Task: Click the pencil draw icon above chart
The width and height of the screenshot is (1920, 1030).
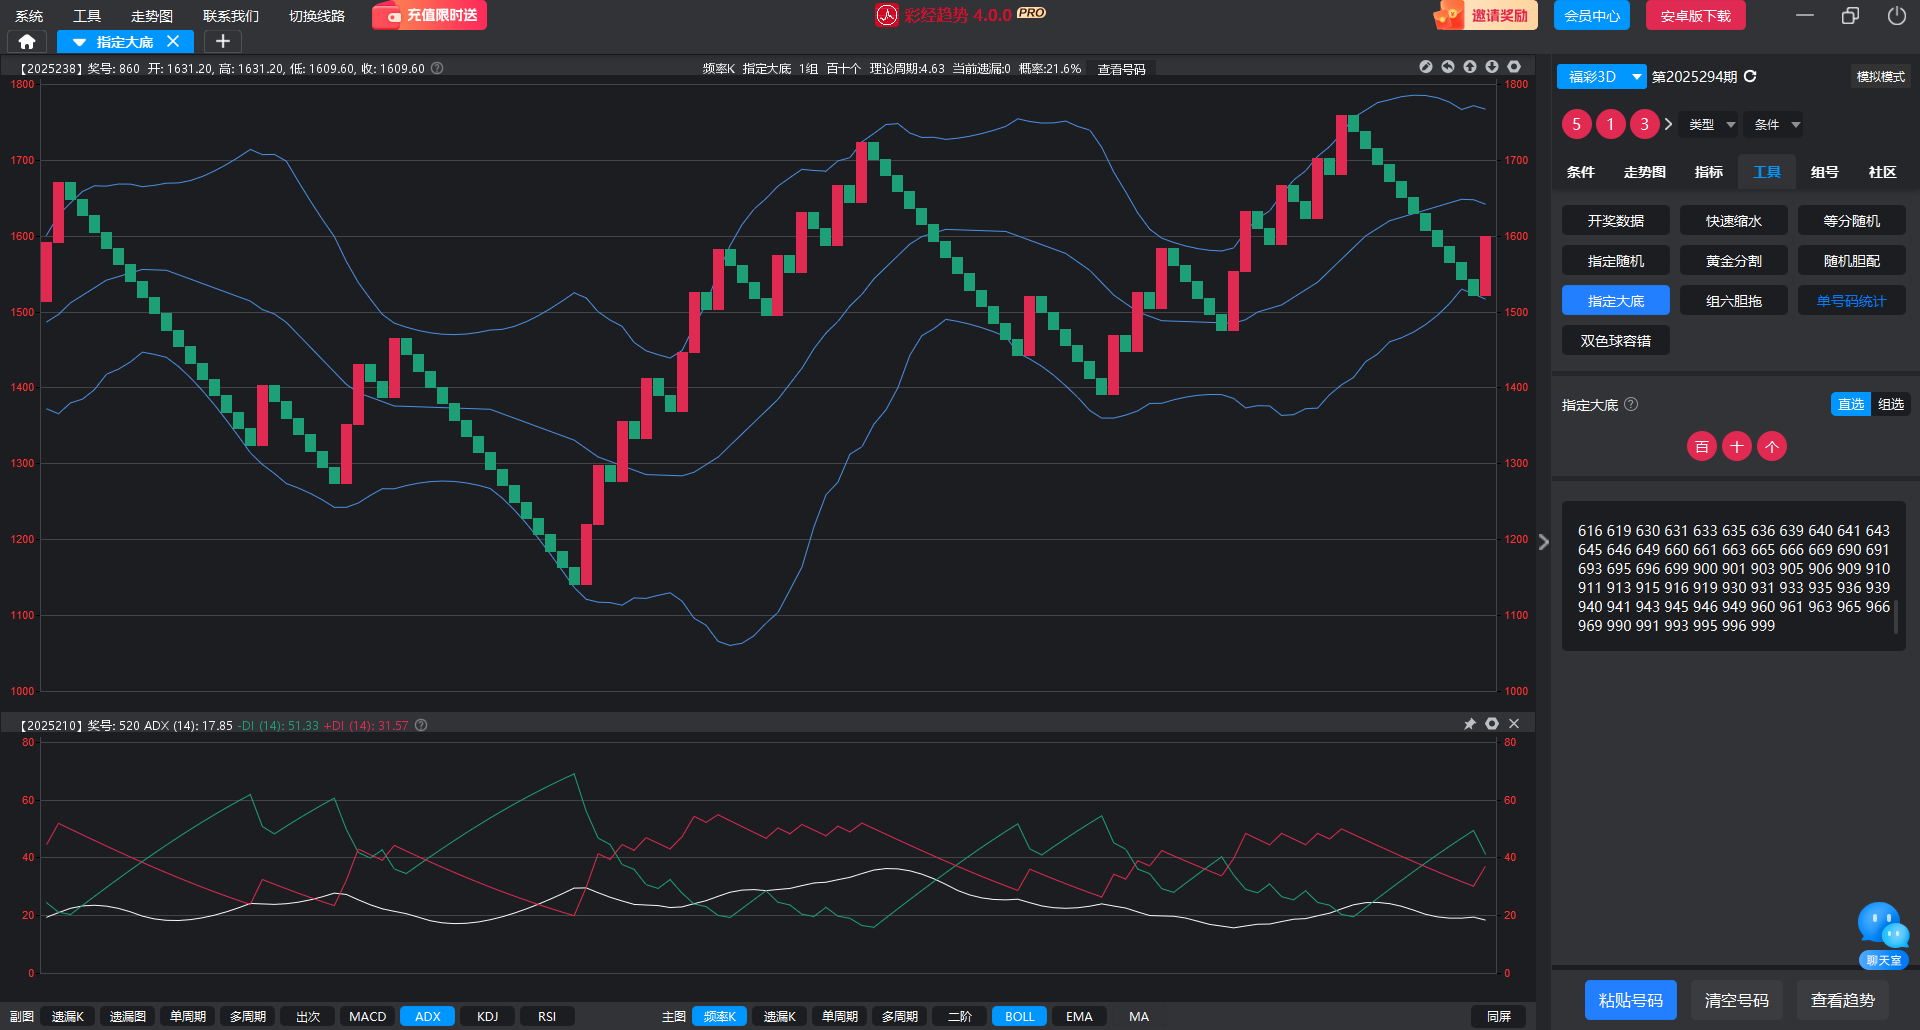Action: [1426, 67]
